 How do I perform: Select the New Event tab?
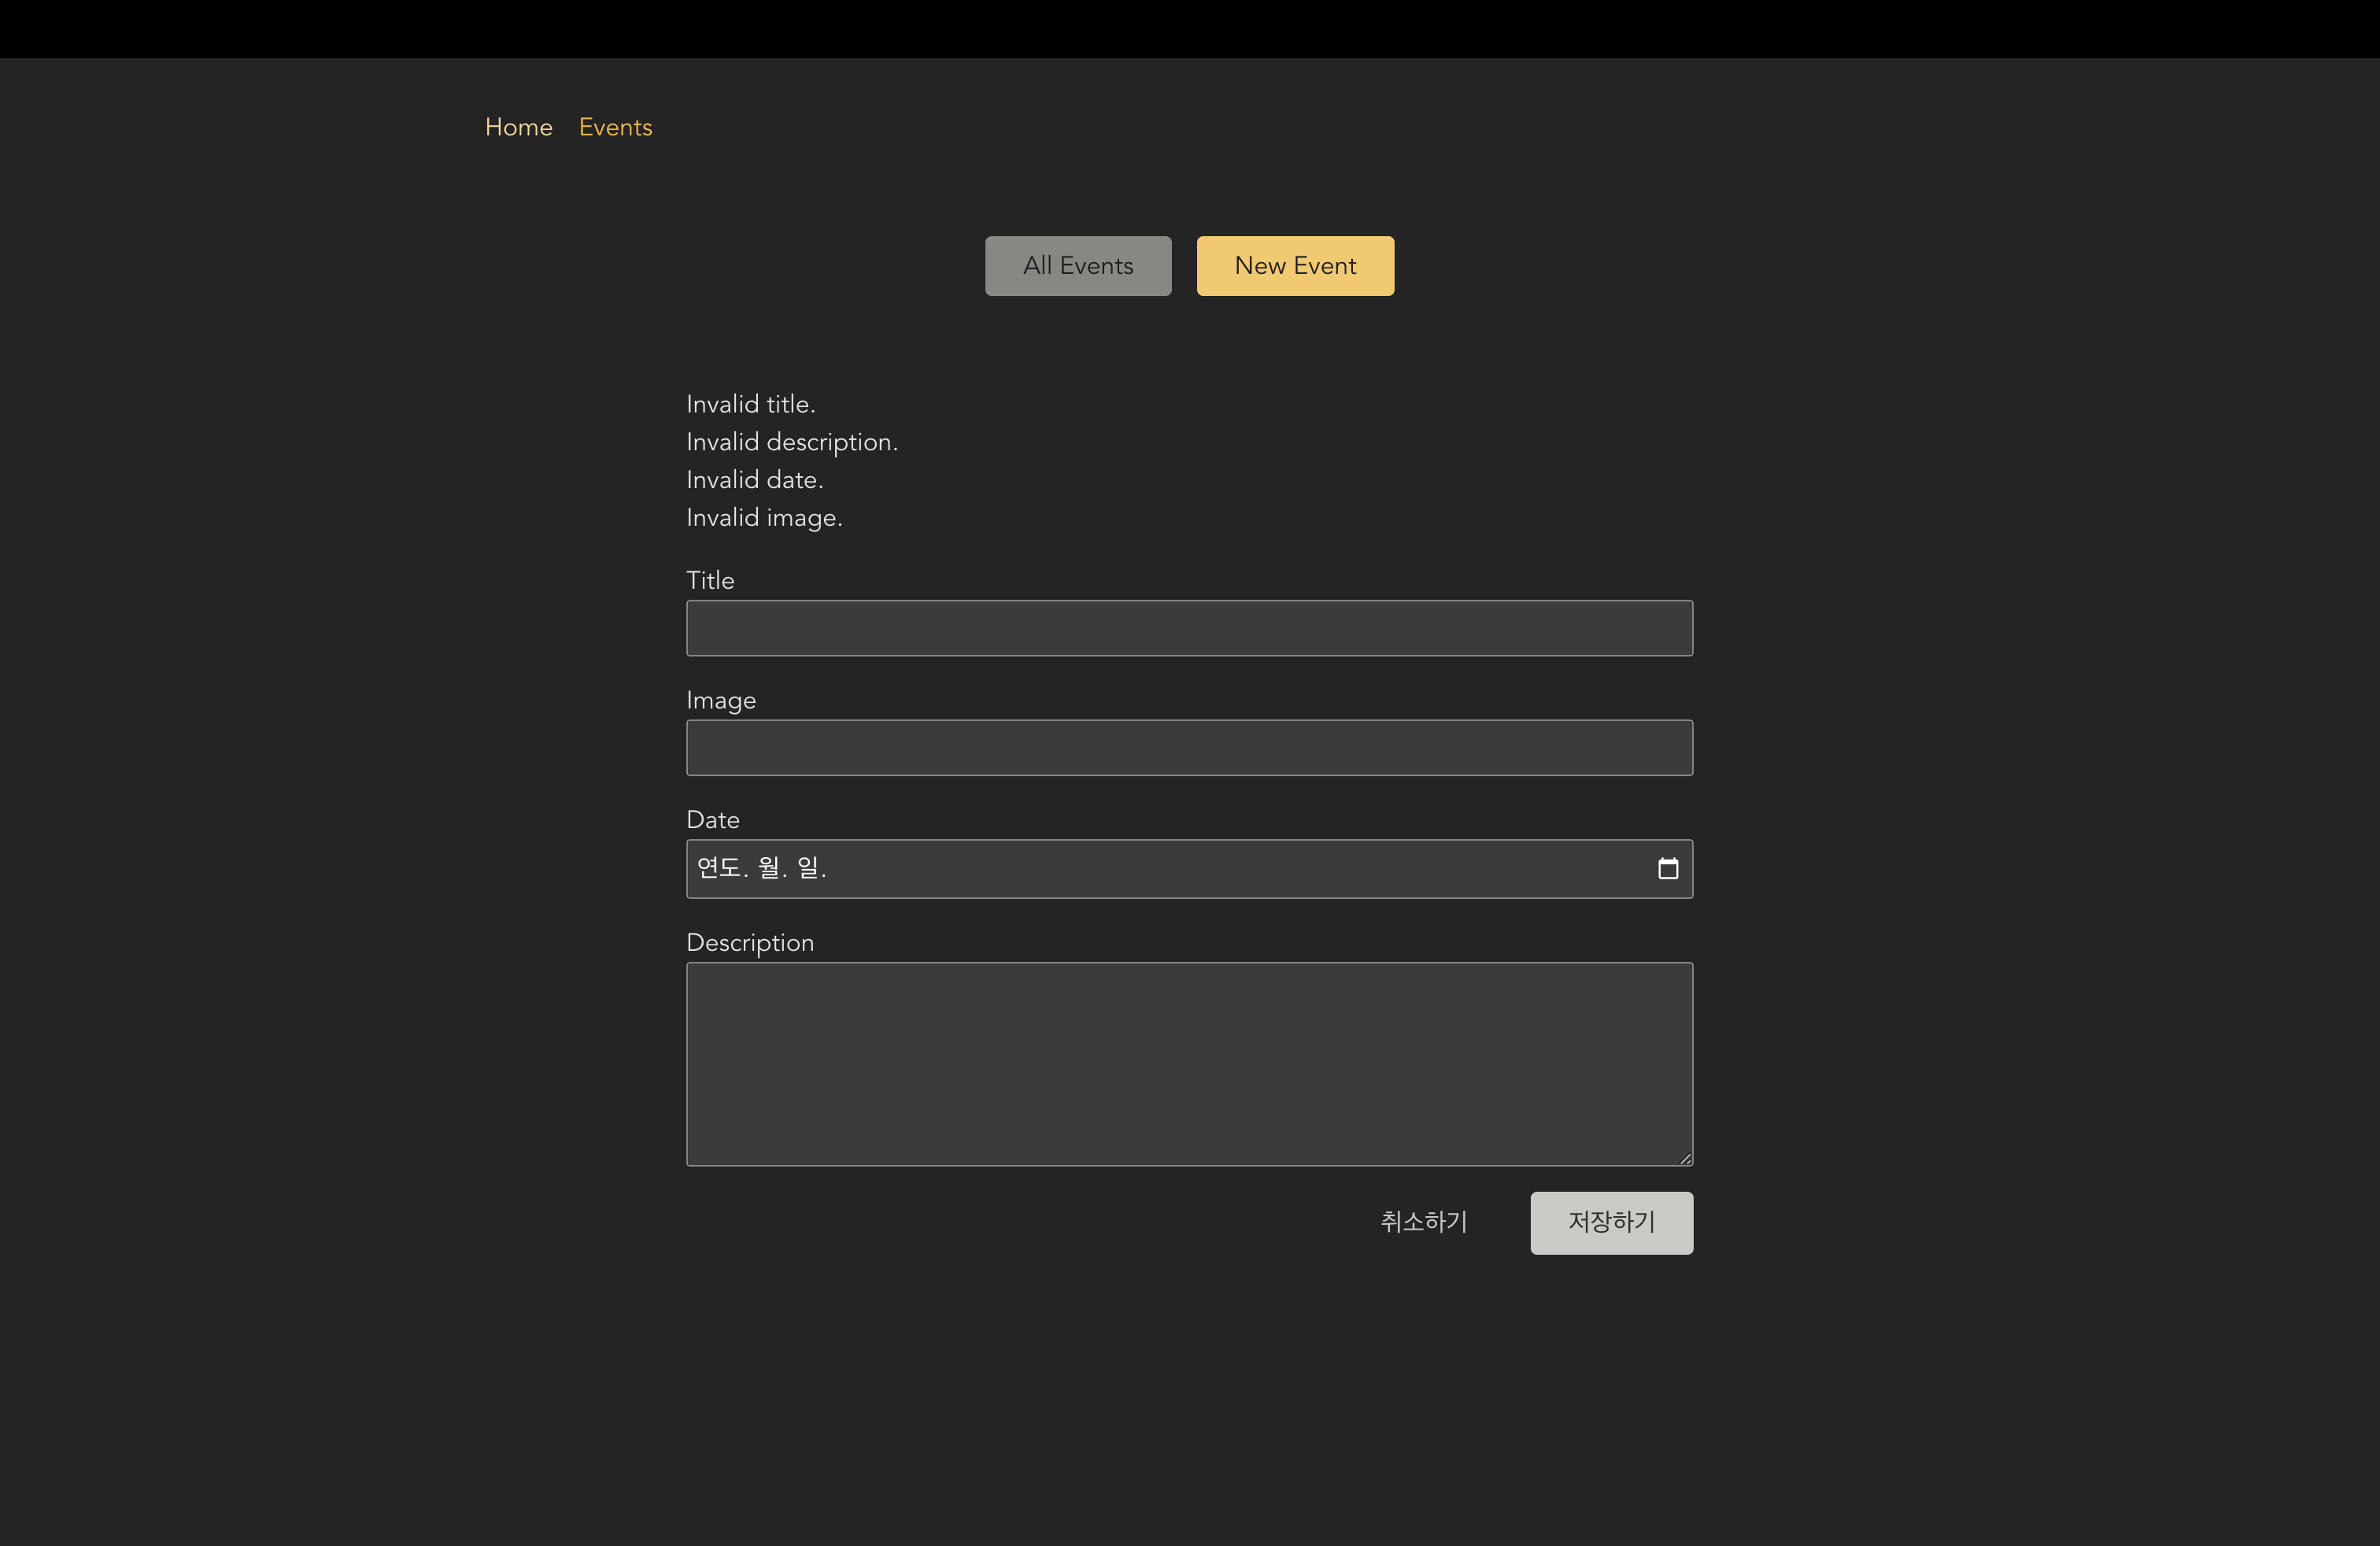tap(1294, 266)
